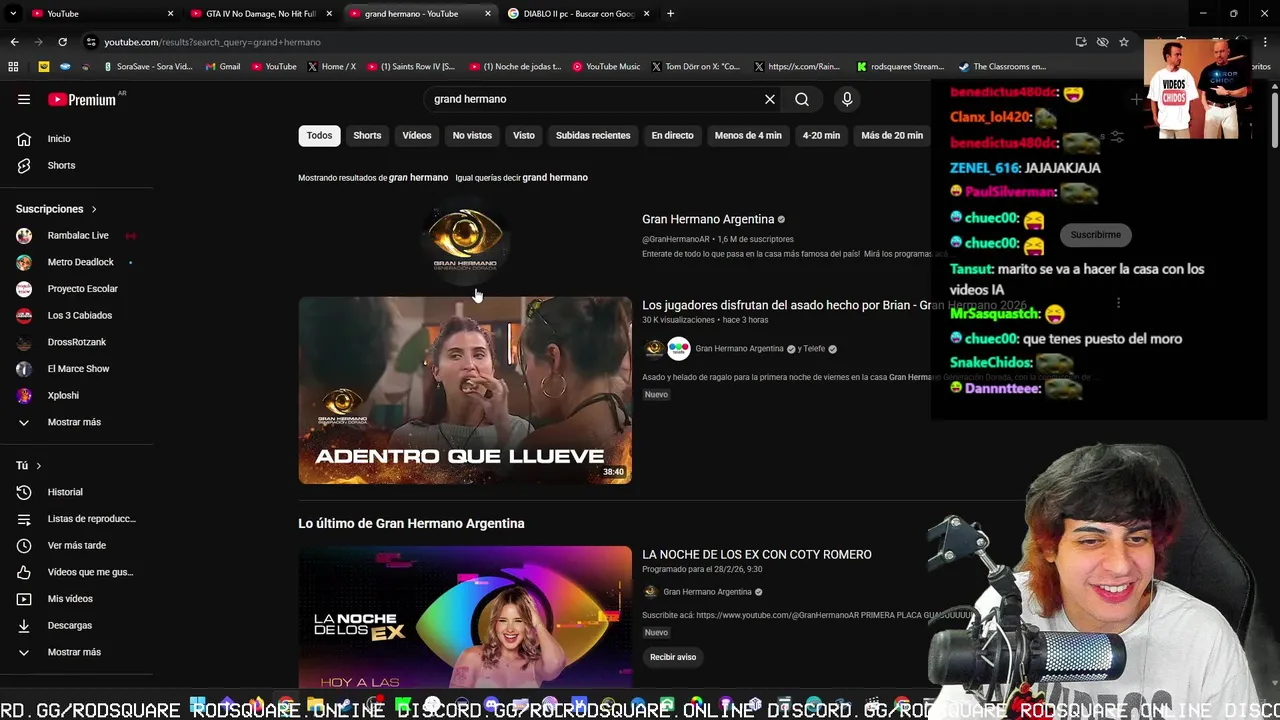This screenshot has width=1280, height=720.
Task: Open Gran Hermano Argentina channel name
Action: pos(708,219)
